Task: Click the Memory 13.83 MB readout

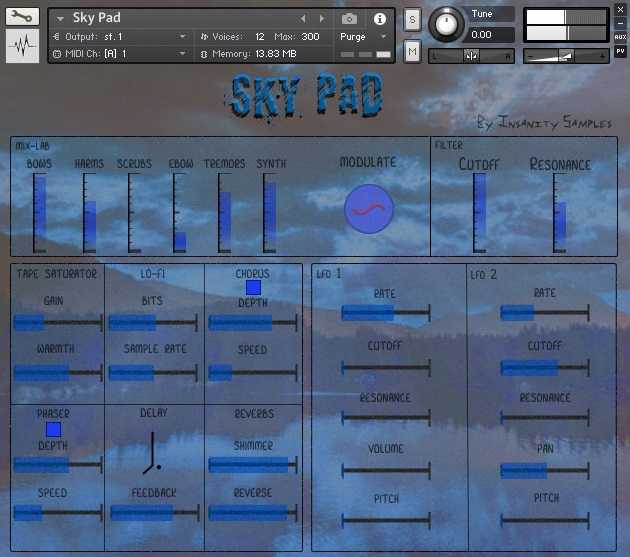Action: click(276, 53)
